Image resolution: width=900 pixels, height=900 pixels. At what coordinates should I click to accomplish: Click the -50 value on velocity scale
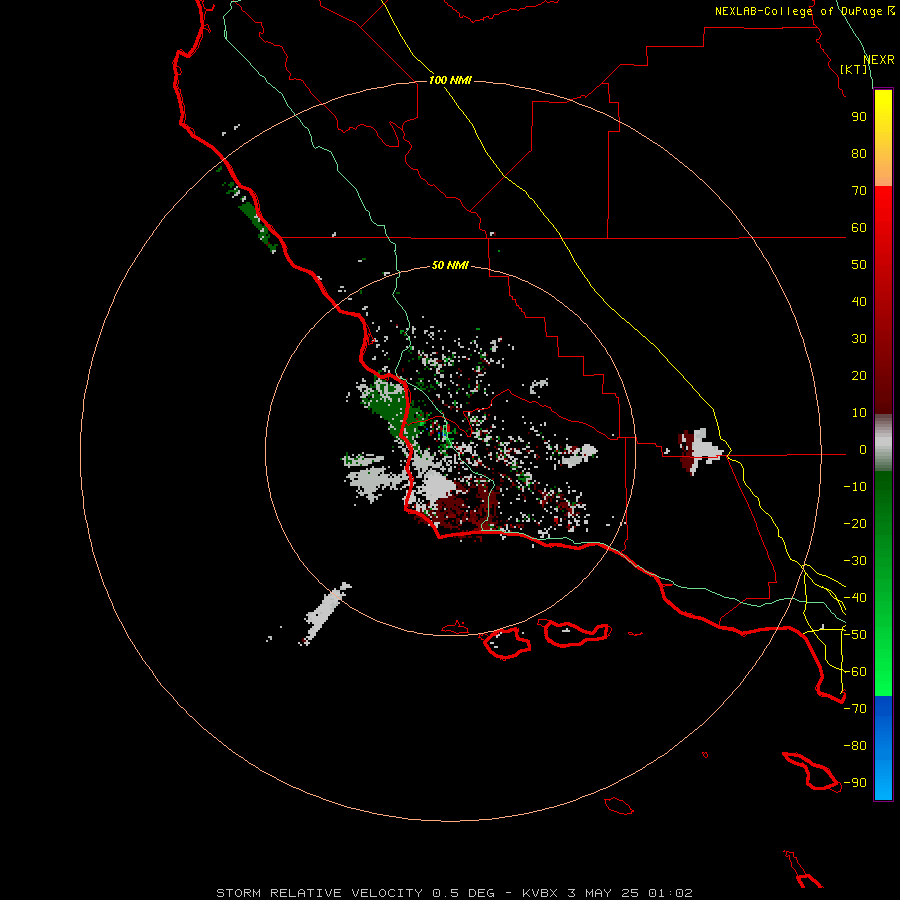pyautogui.click(x=855, y=635)
